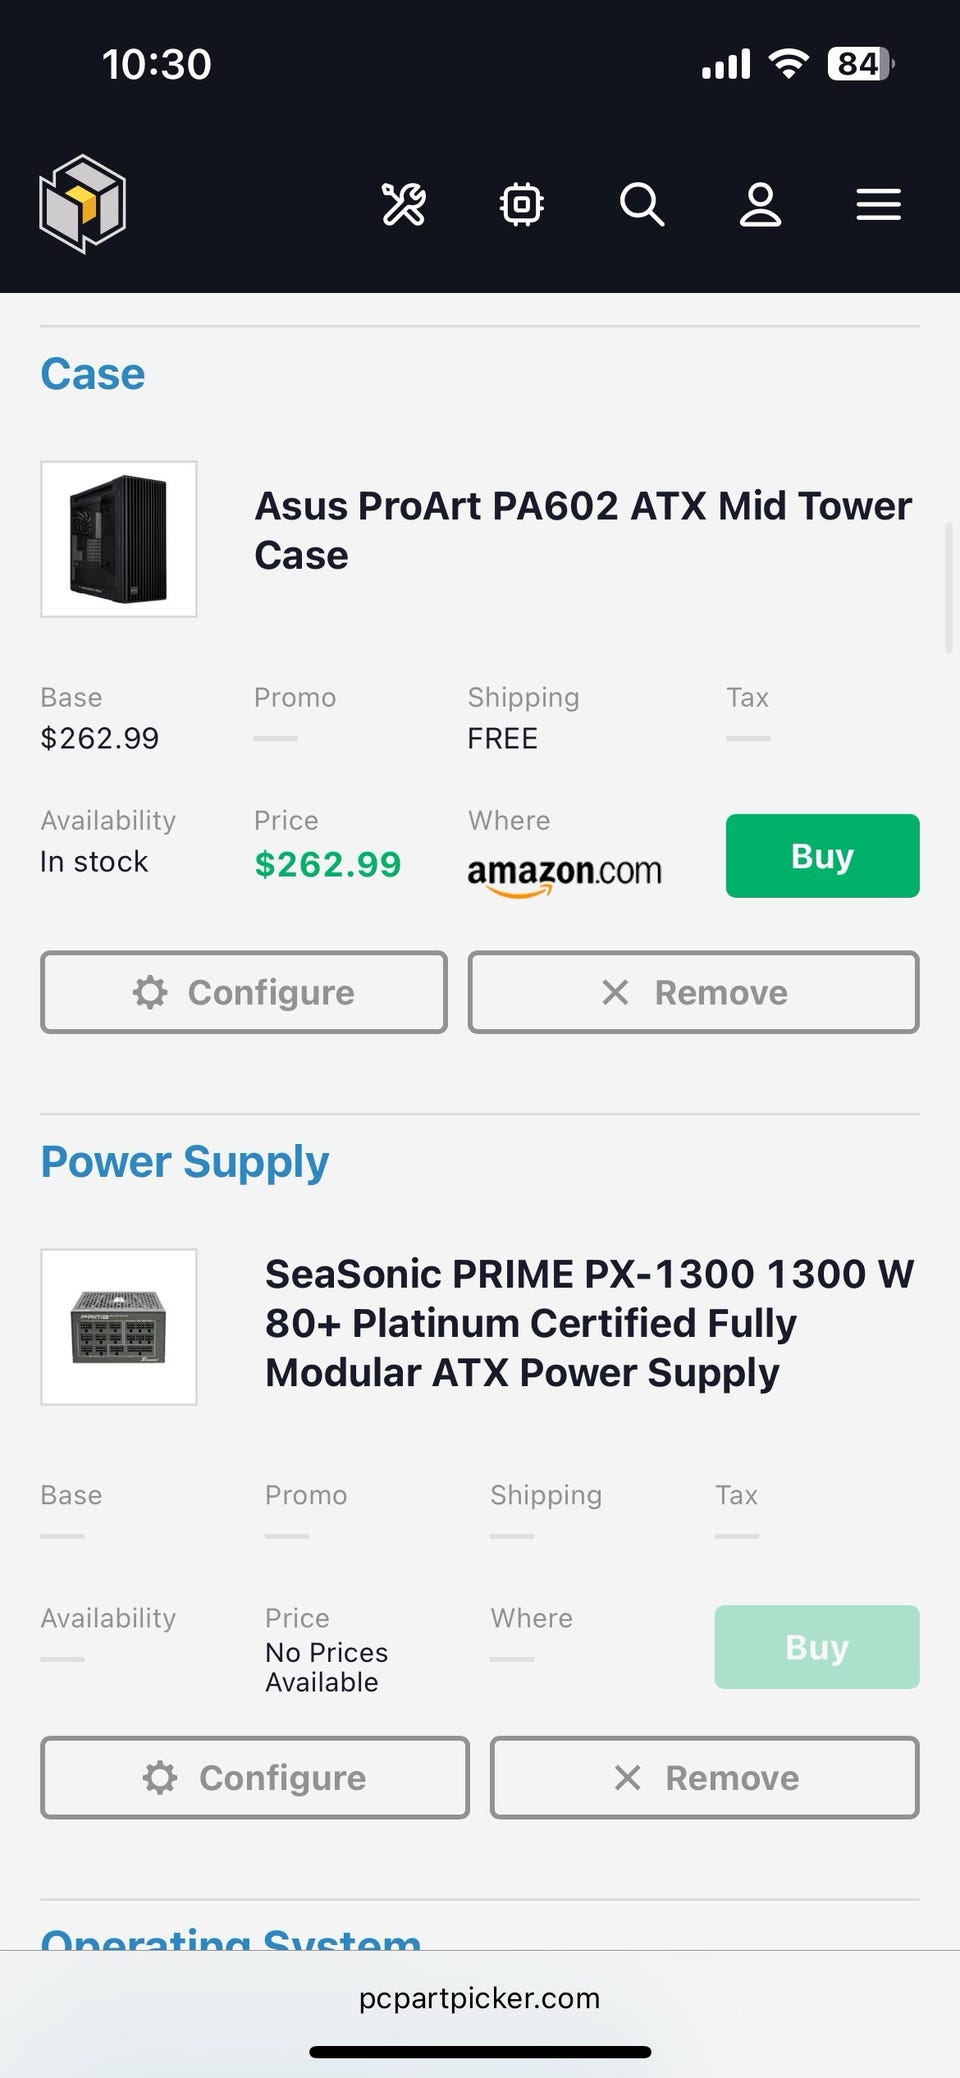Image resolution: width=960 pixels, height=2078 pixels.
Task: Tap the Asus ProArt case thumbnail
Action: [x=119, y=539]
